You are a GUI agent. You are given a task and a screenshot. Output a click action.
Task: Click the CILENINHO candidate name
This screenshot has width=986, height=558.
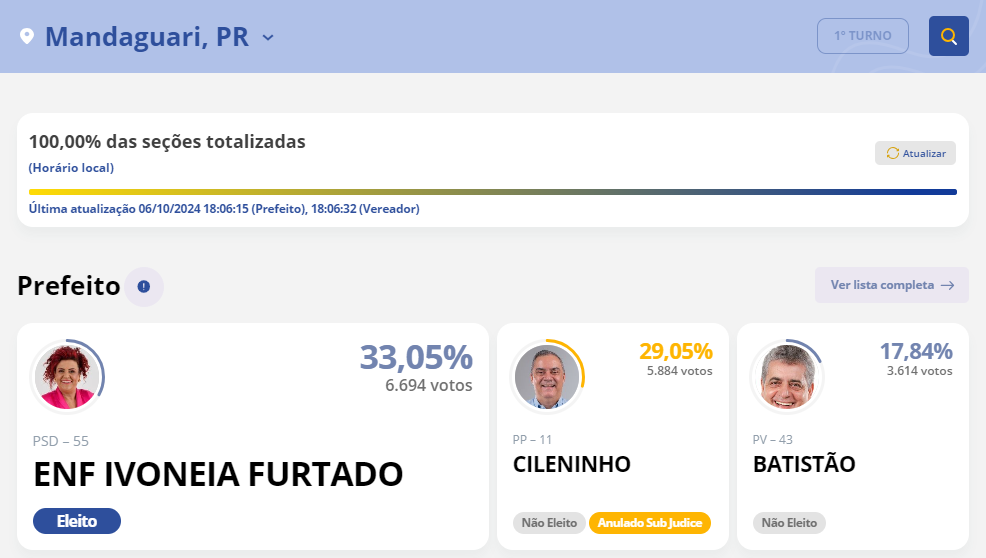coord(572,464)
